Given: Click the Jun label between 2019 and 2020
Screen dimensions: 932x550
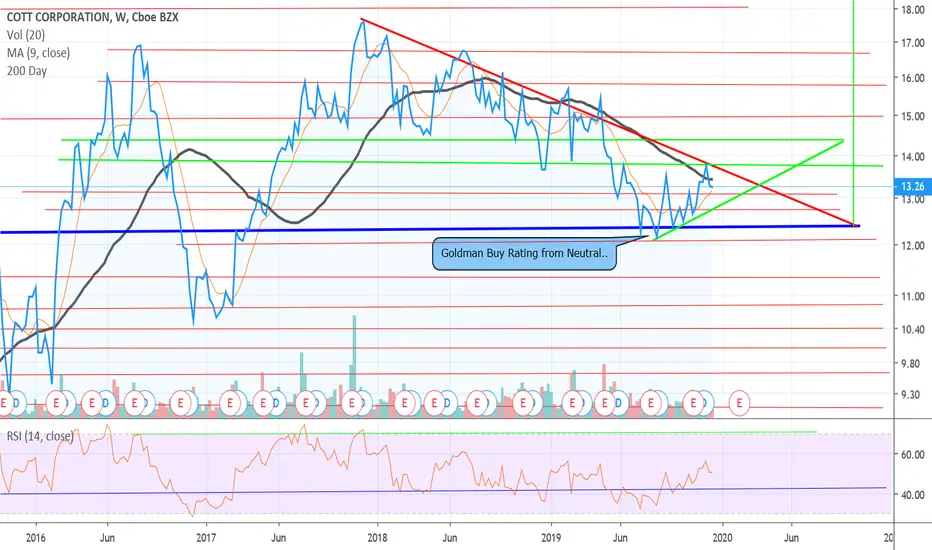Looking at the screenshot, I should tap(620, 538).
